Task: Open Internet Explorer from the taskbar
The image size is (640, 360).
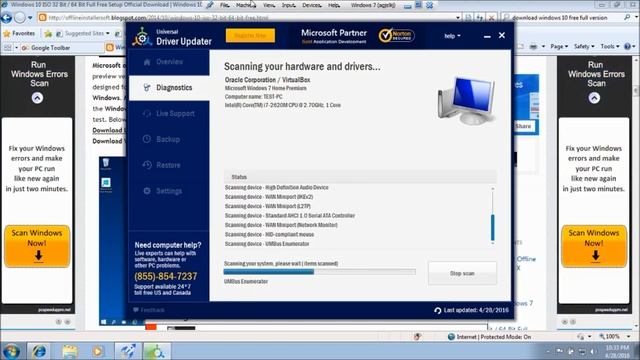Action: pos(39,351)
